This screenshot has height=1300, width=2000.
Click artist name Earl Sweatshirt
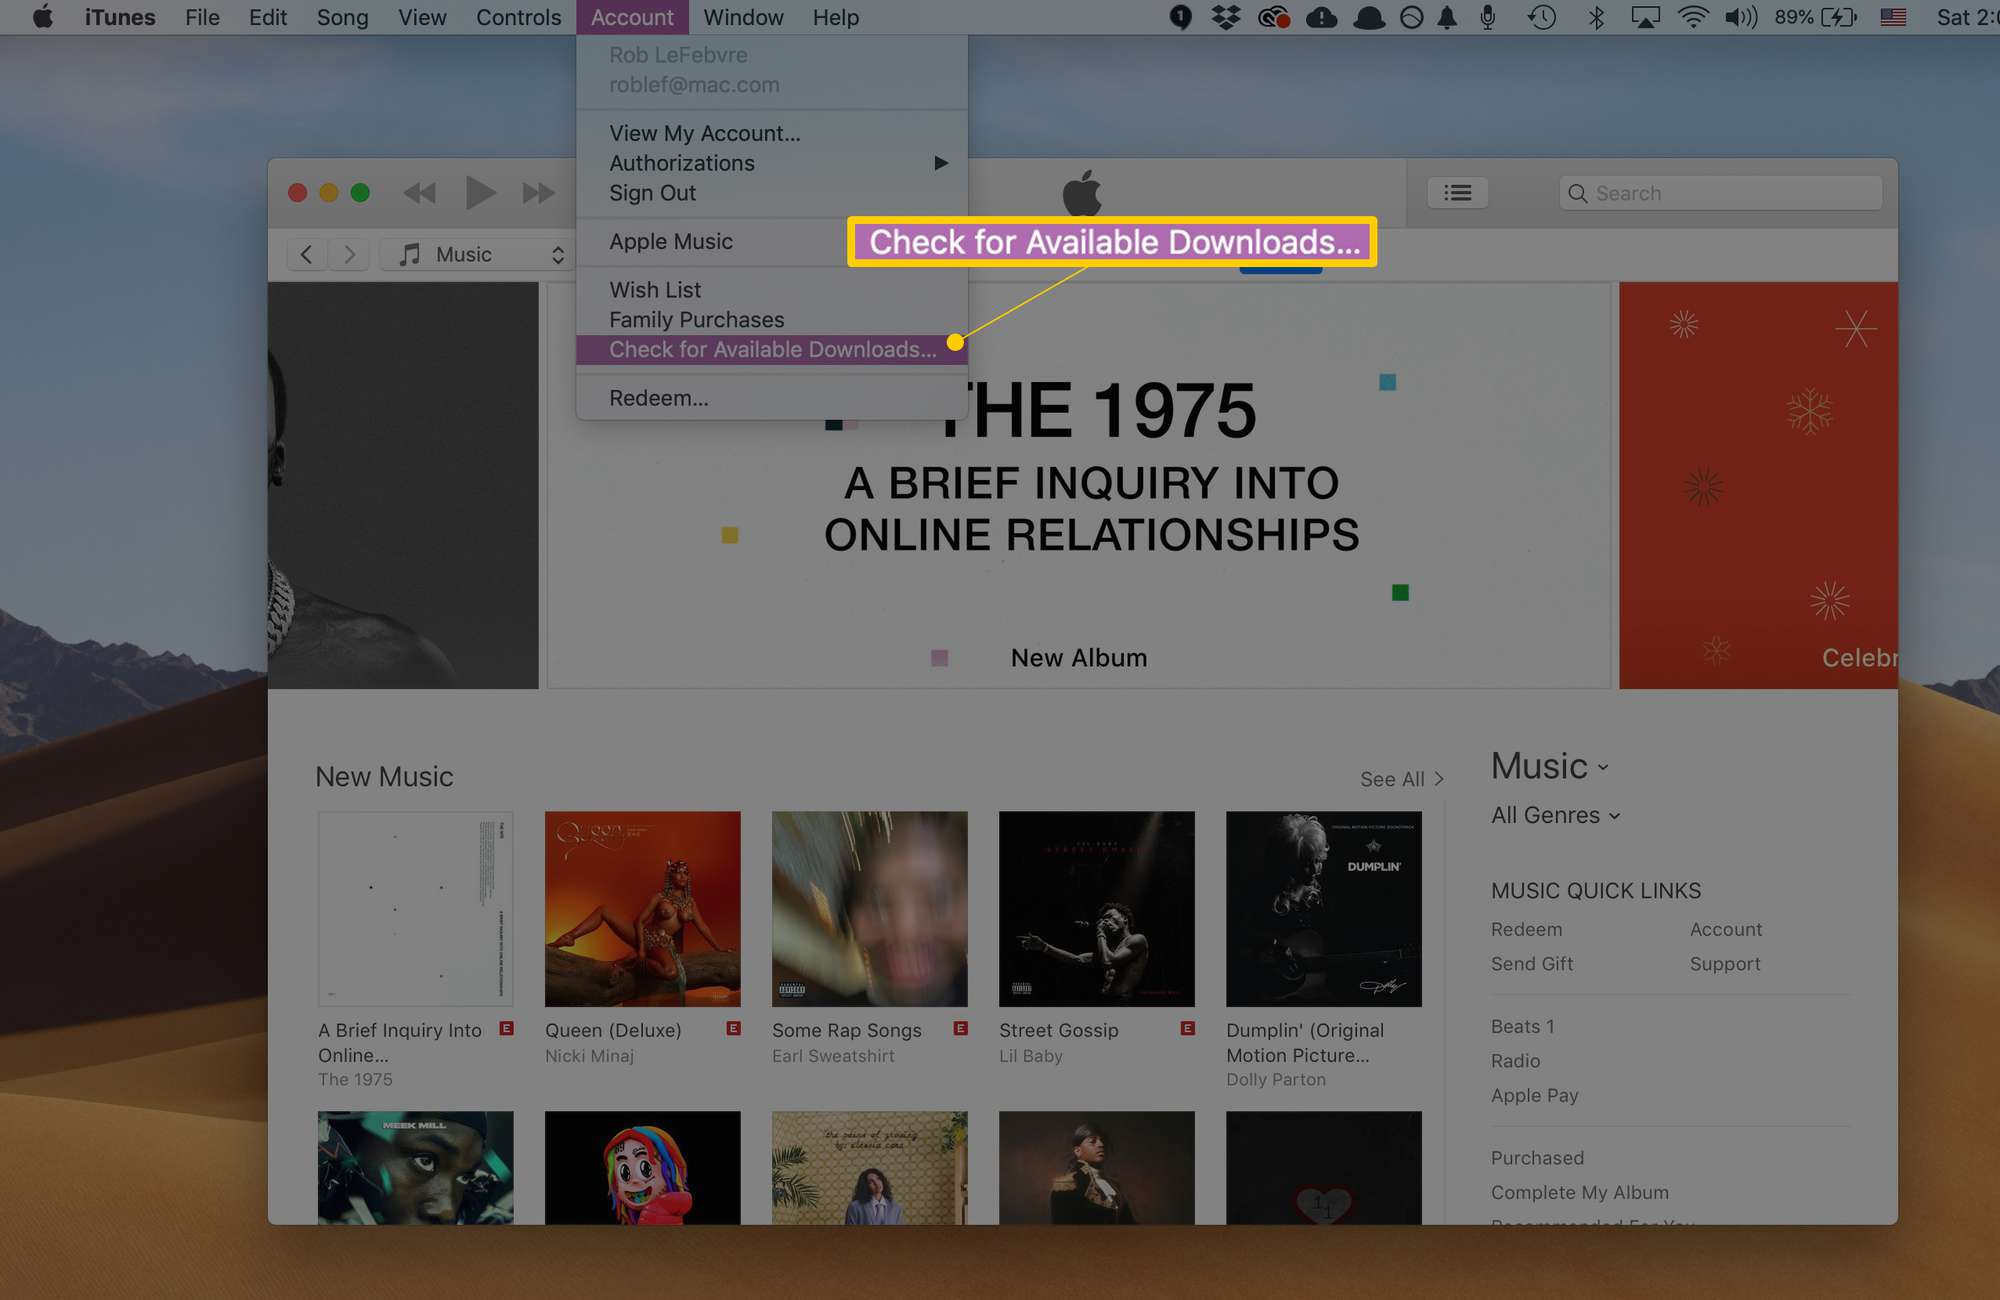[x=833, y=1056]
